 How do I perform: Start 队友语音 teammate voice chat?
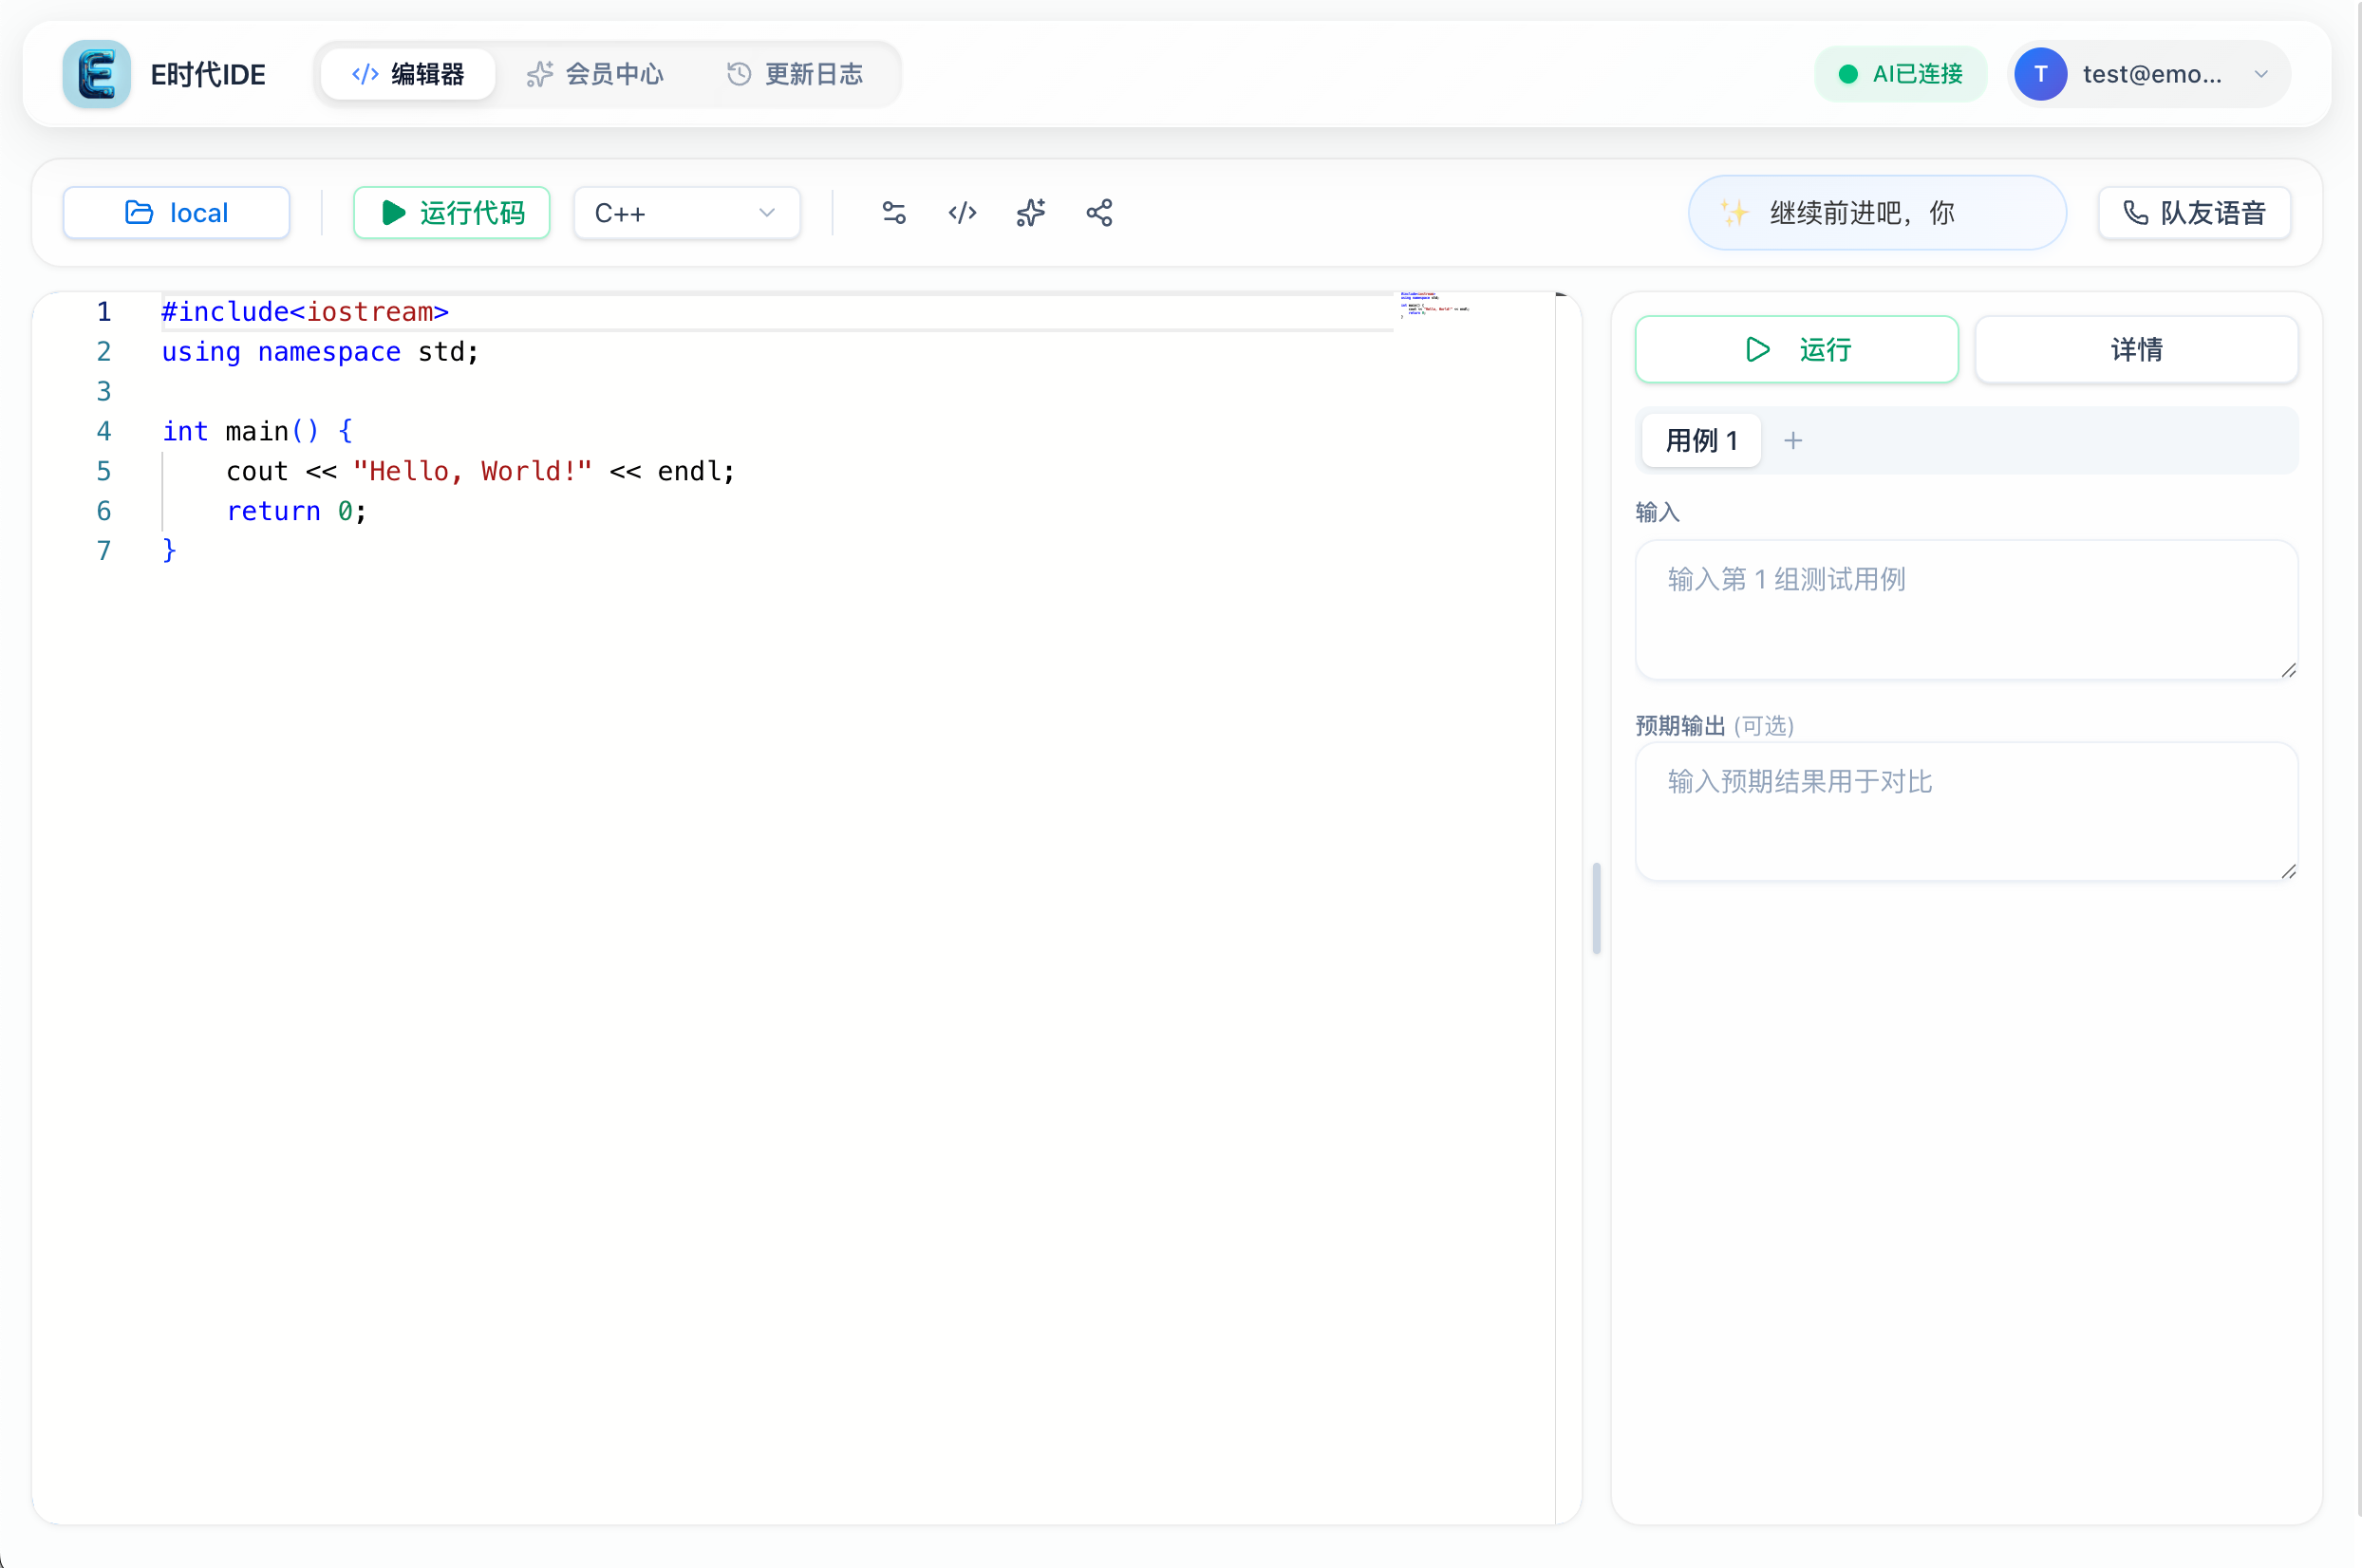pos(2194,213)
